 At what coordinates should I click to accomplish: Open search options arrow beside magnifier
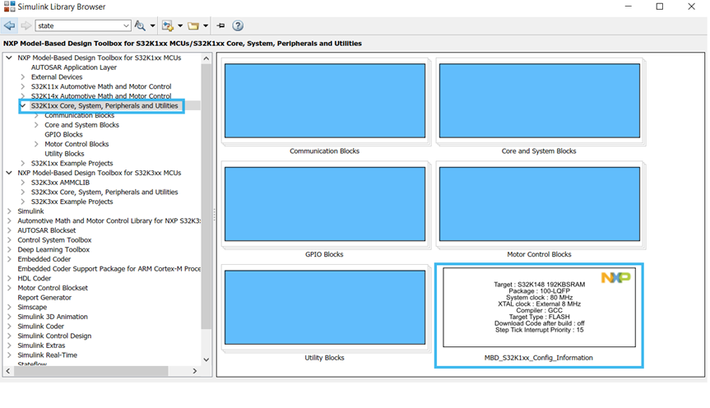click(153, 26)
